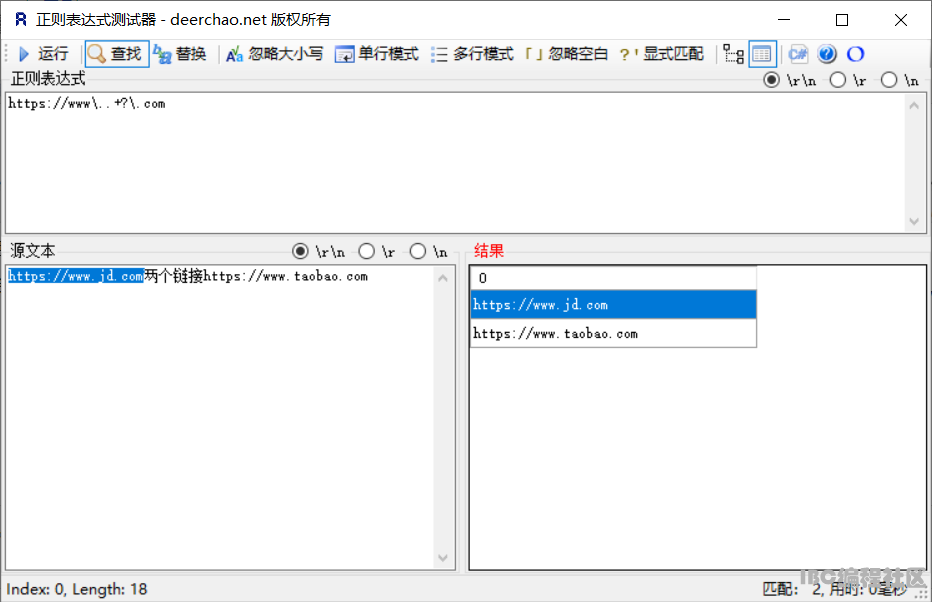
Task: Click the red 结果 label
Action: coord(489,251)
